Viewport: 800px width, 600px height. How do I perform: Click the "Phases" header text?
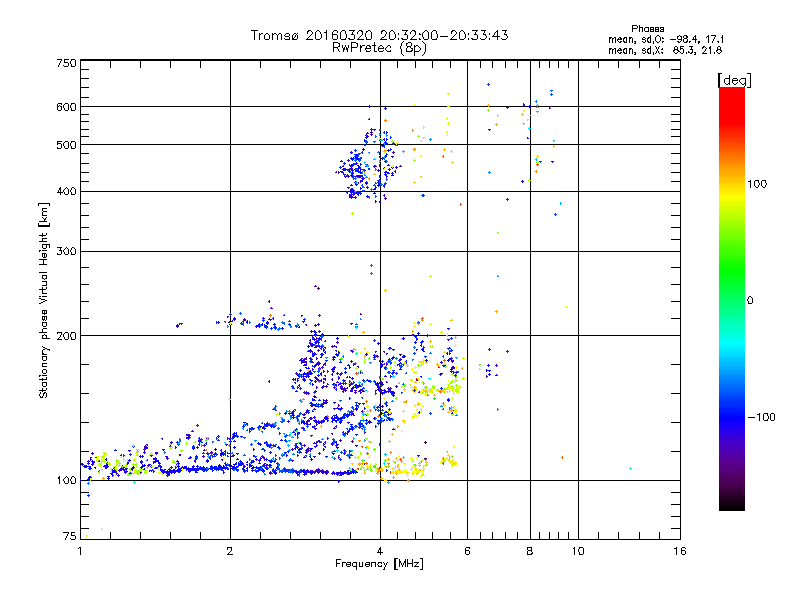click(647, 29)
